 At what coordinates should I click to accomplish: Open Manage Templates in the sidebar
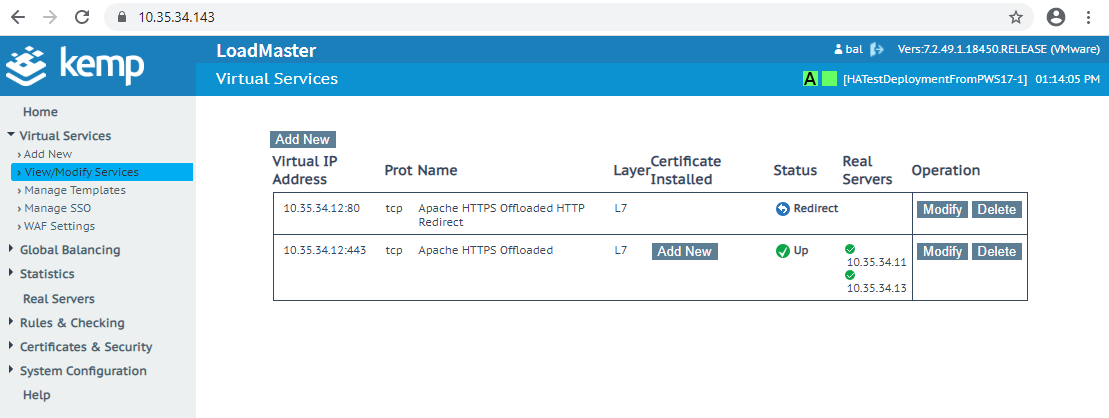[x=75, y=190]
